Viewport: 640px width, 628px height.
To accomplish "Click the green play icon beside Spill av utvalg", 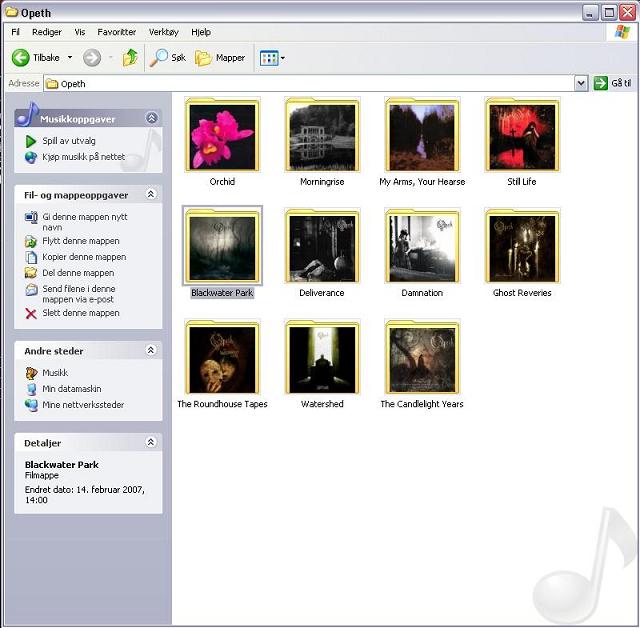I will coord(30,141).
